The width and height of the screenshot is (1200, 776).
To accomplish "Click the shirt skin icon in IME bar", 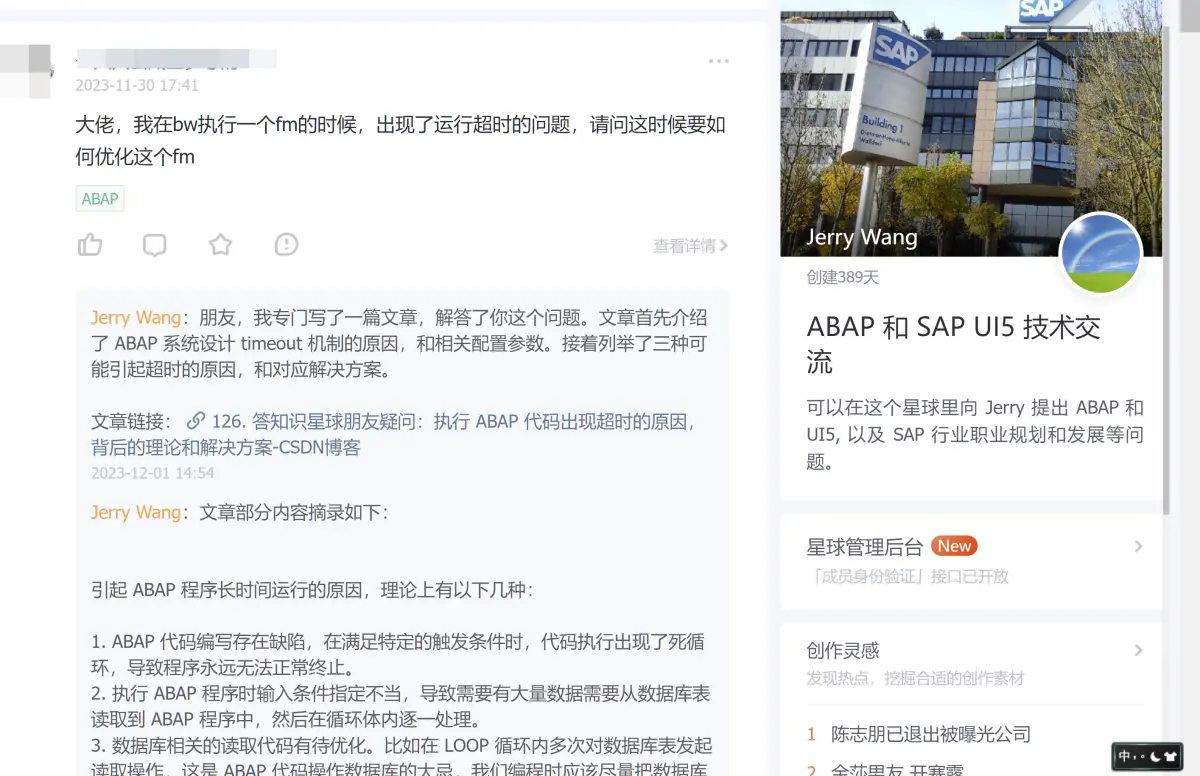I will pyautogui.click(x=1171, y=756).
